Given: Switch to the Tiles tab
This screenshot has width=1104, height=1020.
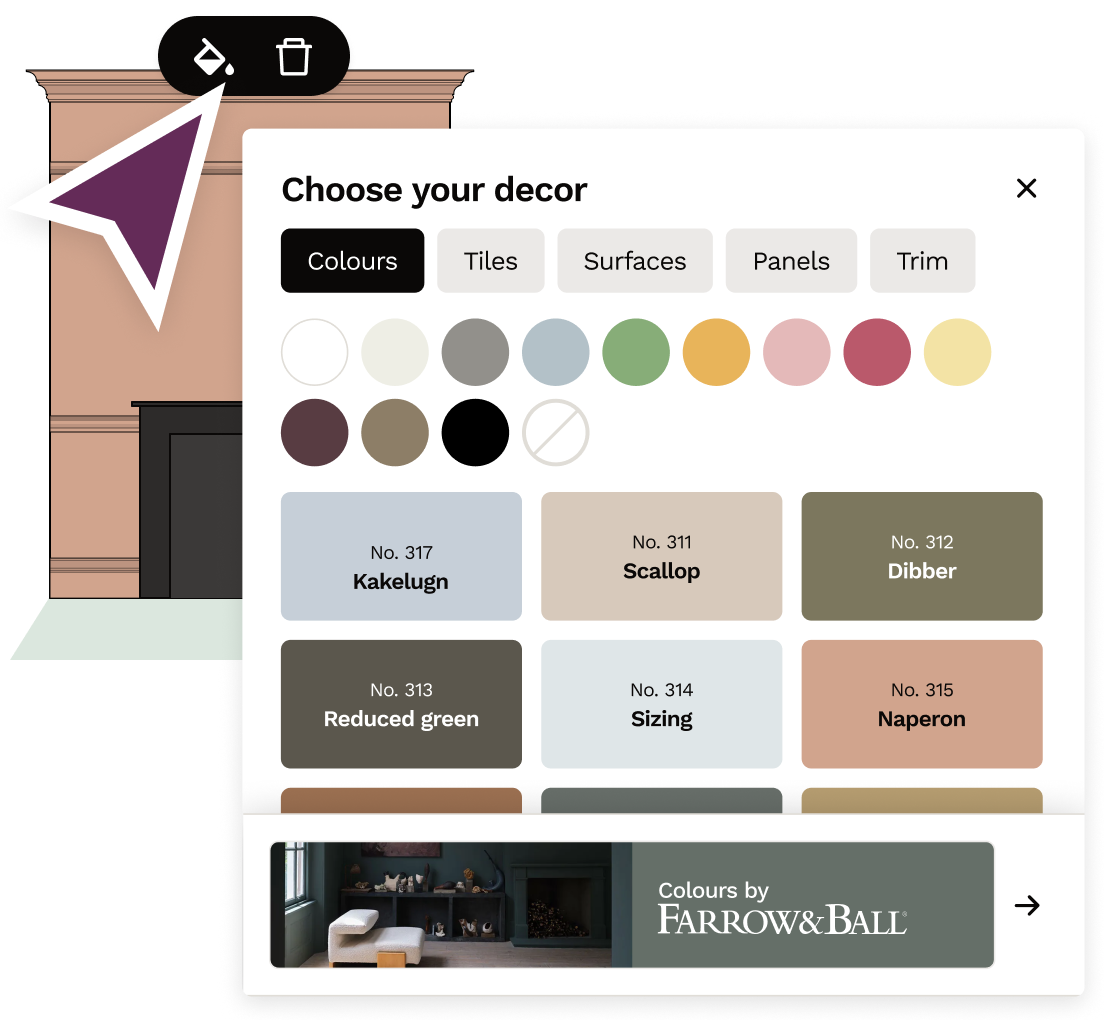Looking at the screenshot, I should 490,260.
